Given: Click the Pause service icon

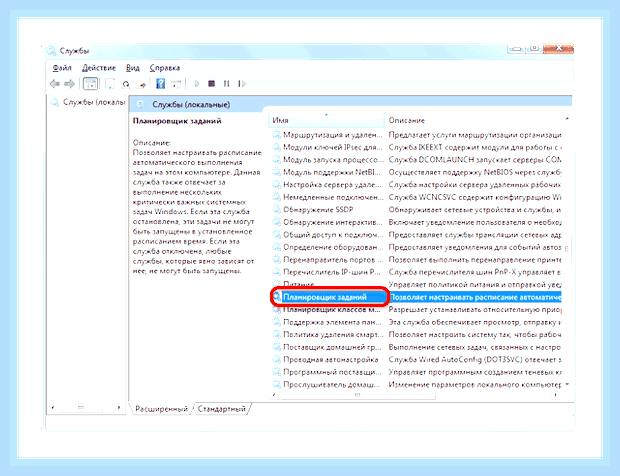Looking at the screenshot, I should 226,84.
